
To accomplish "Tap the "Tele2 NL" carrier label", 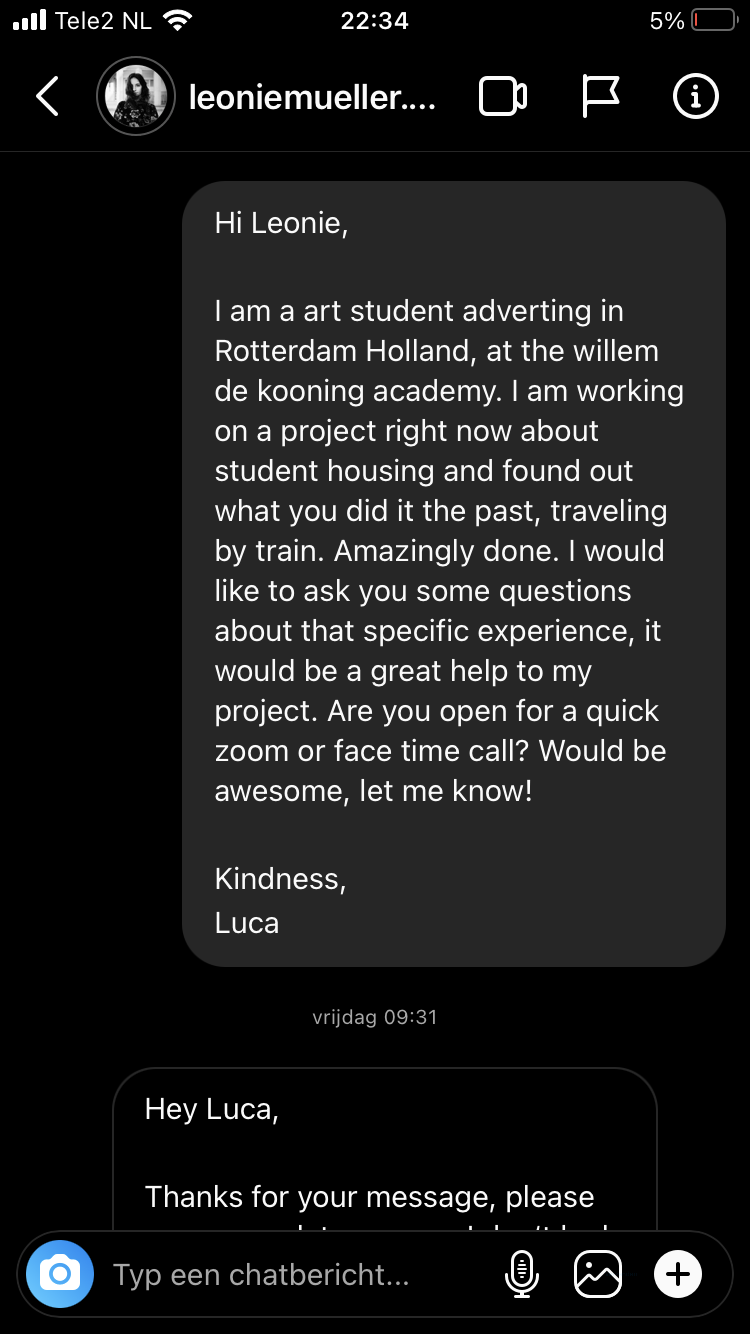I will coord(104,20).
